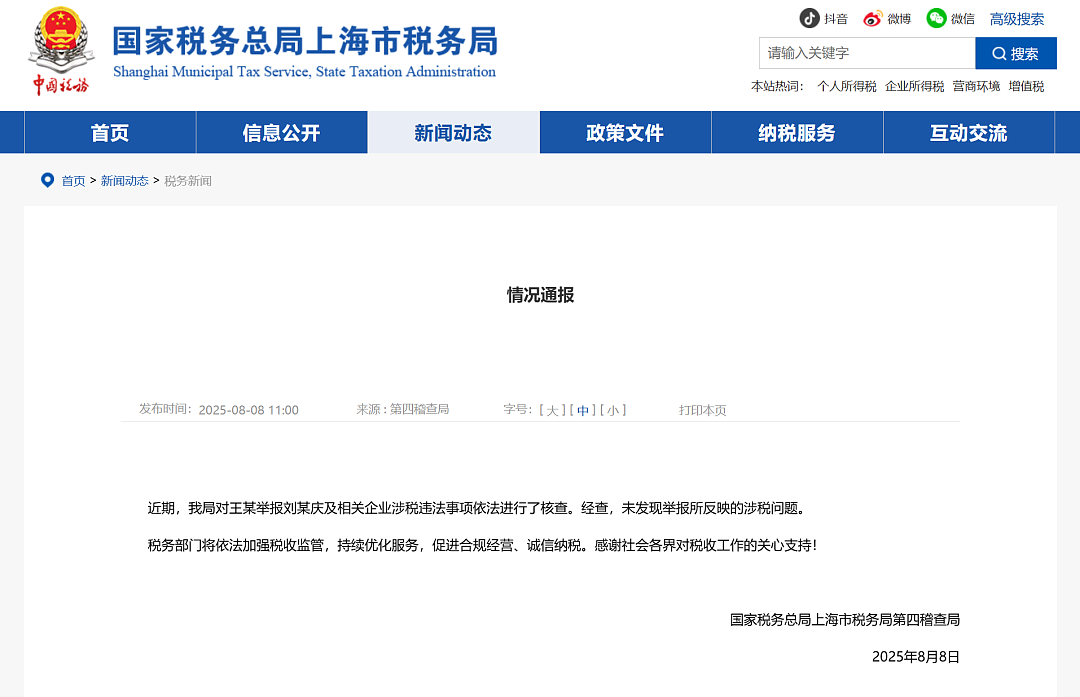Set font size to 小 (small)
Viewport: 1080px width, 697px height.
[613, 410]
